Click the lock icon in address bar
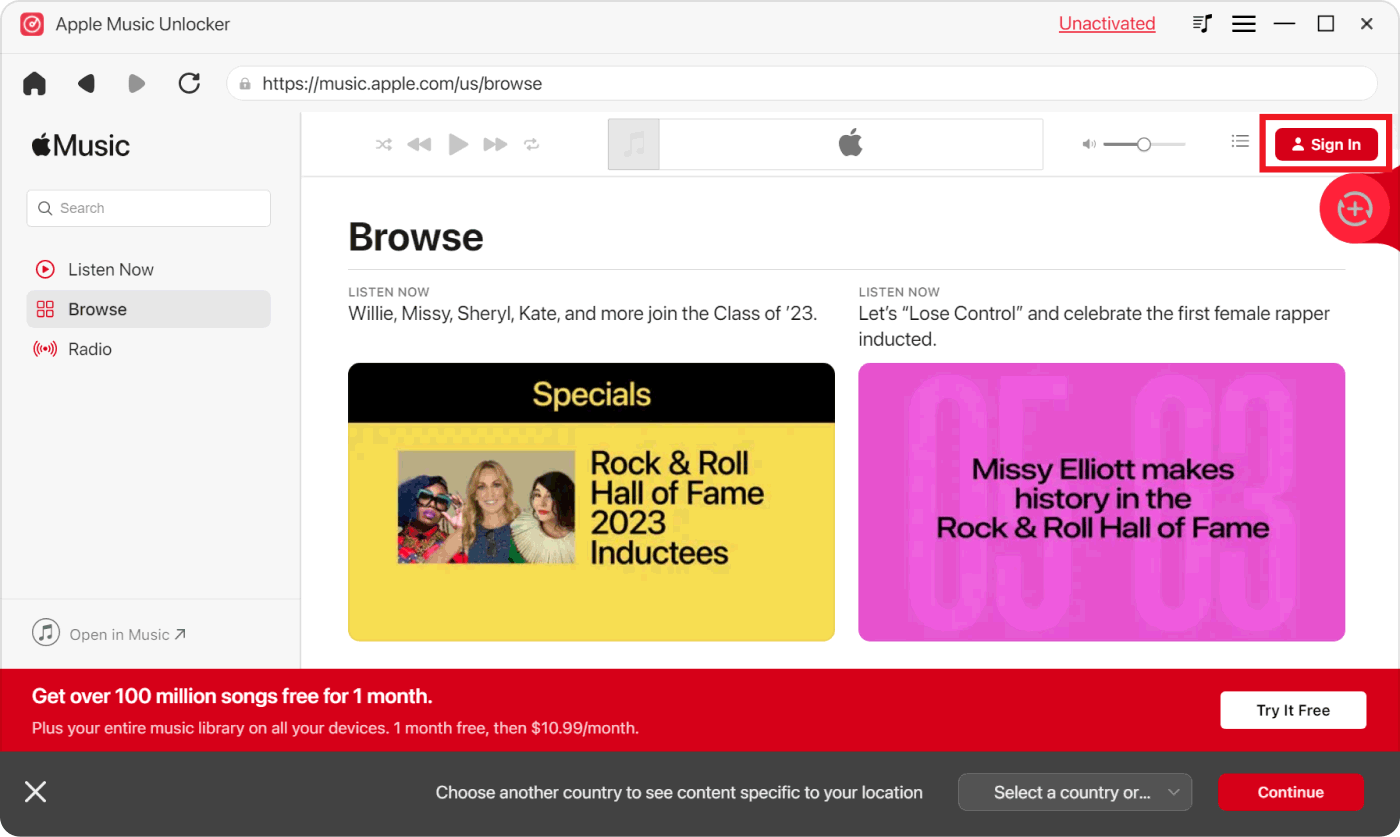This screenshot has width=1400, height=837. pyautogui.click(x=245, y=84)
